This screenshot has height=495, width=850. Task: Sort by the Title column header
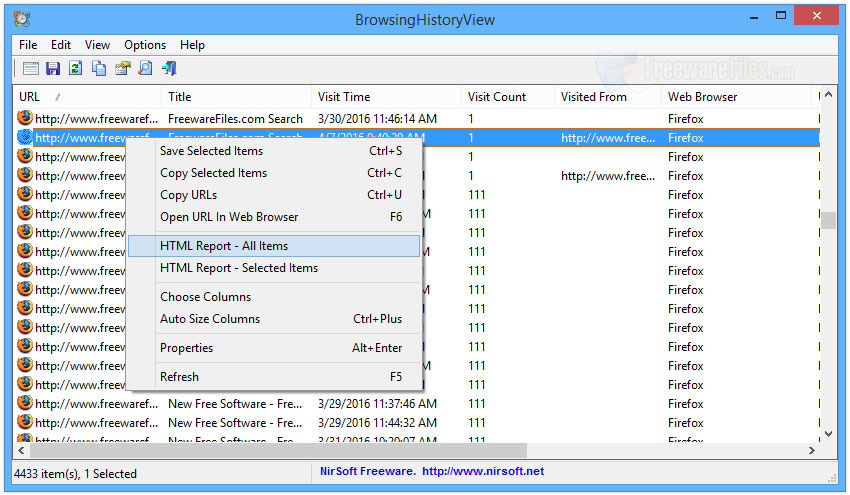[236, 97]
